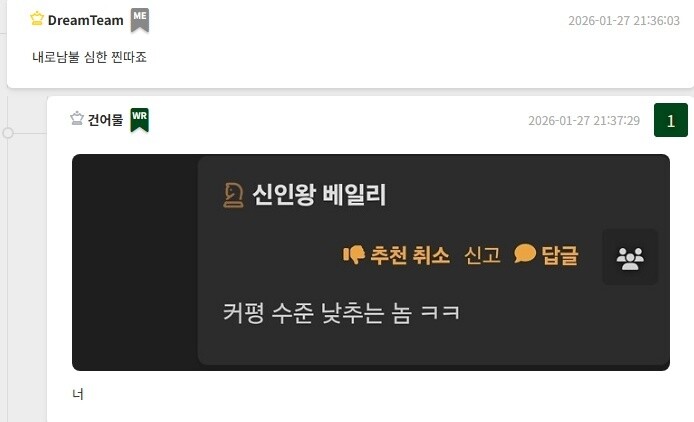Click the green vote count box showing 1
The image size is (694, 422).
671,120
